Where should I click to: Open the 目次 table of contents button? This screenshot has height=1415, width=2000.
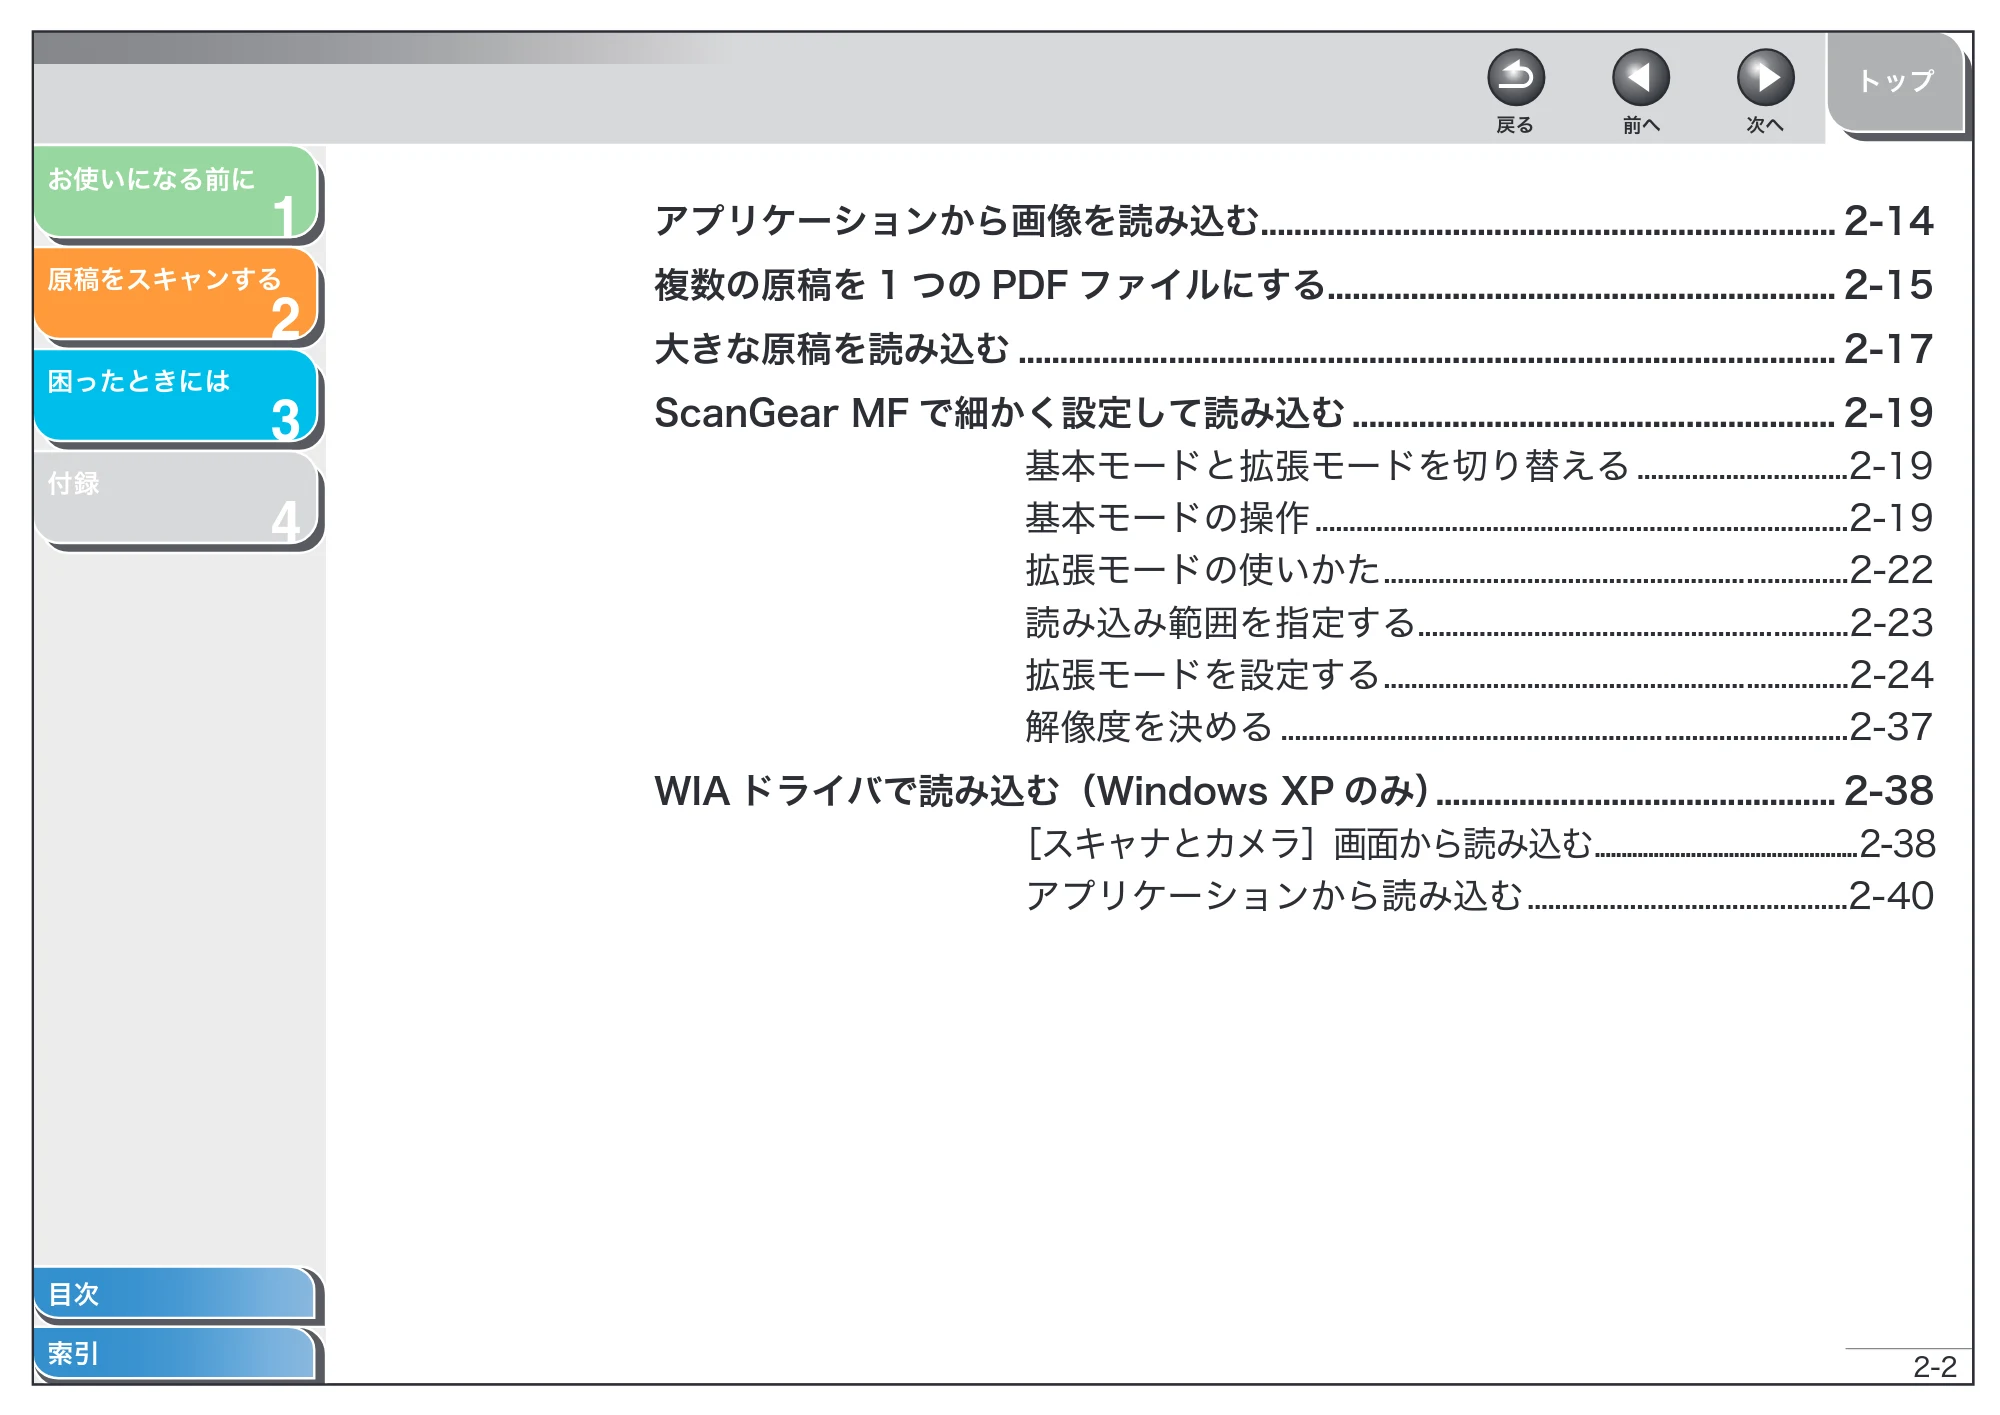click(x=175, y=1293)
